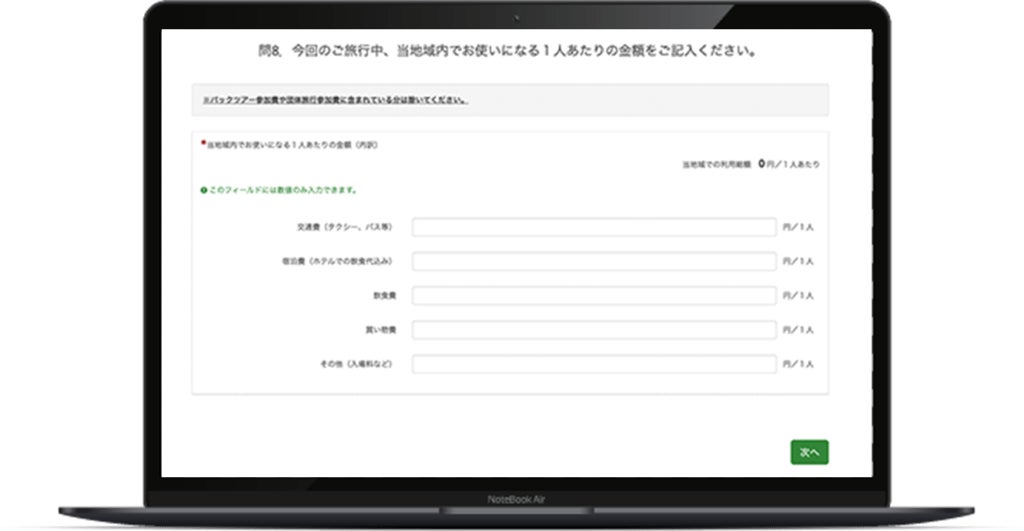Click the 飲食費 label

(x=384, y=295)
